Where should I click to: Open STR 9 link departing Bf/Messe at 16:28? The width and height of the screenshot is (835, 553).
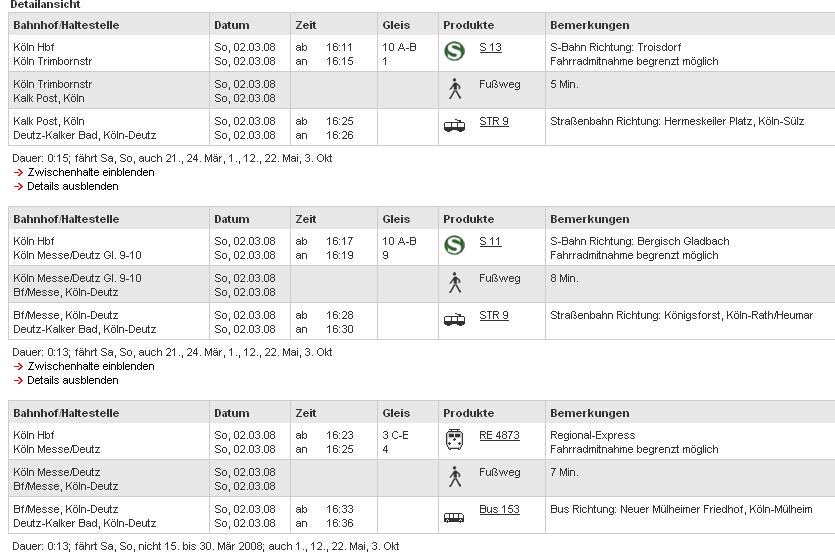click(494, 315)
